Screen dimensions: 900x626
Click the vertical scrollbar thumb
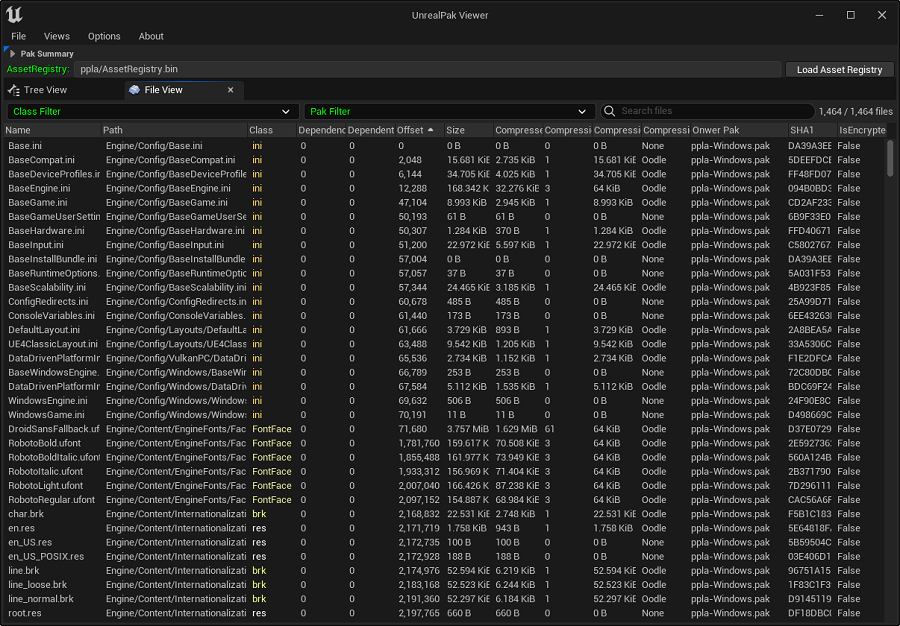click(890, 158)
